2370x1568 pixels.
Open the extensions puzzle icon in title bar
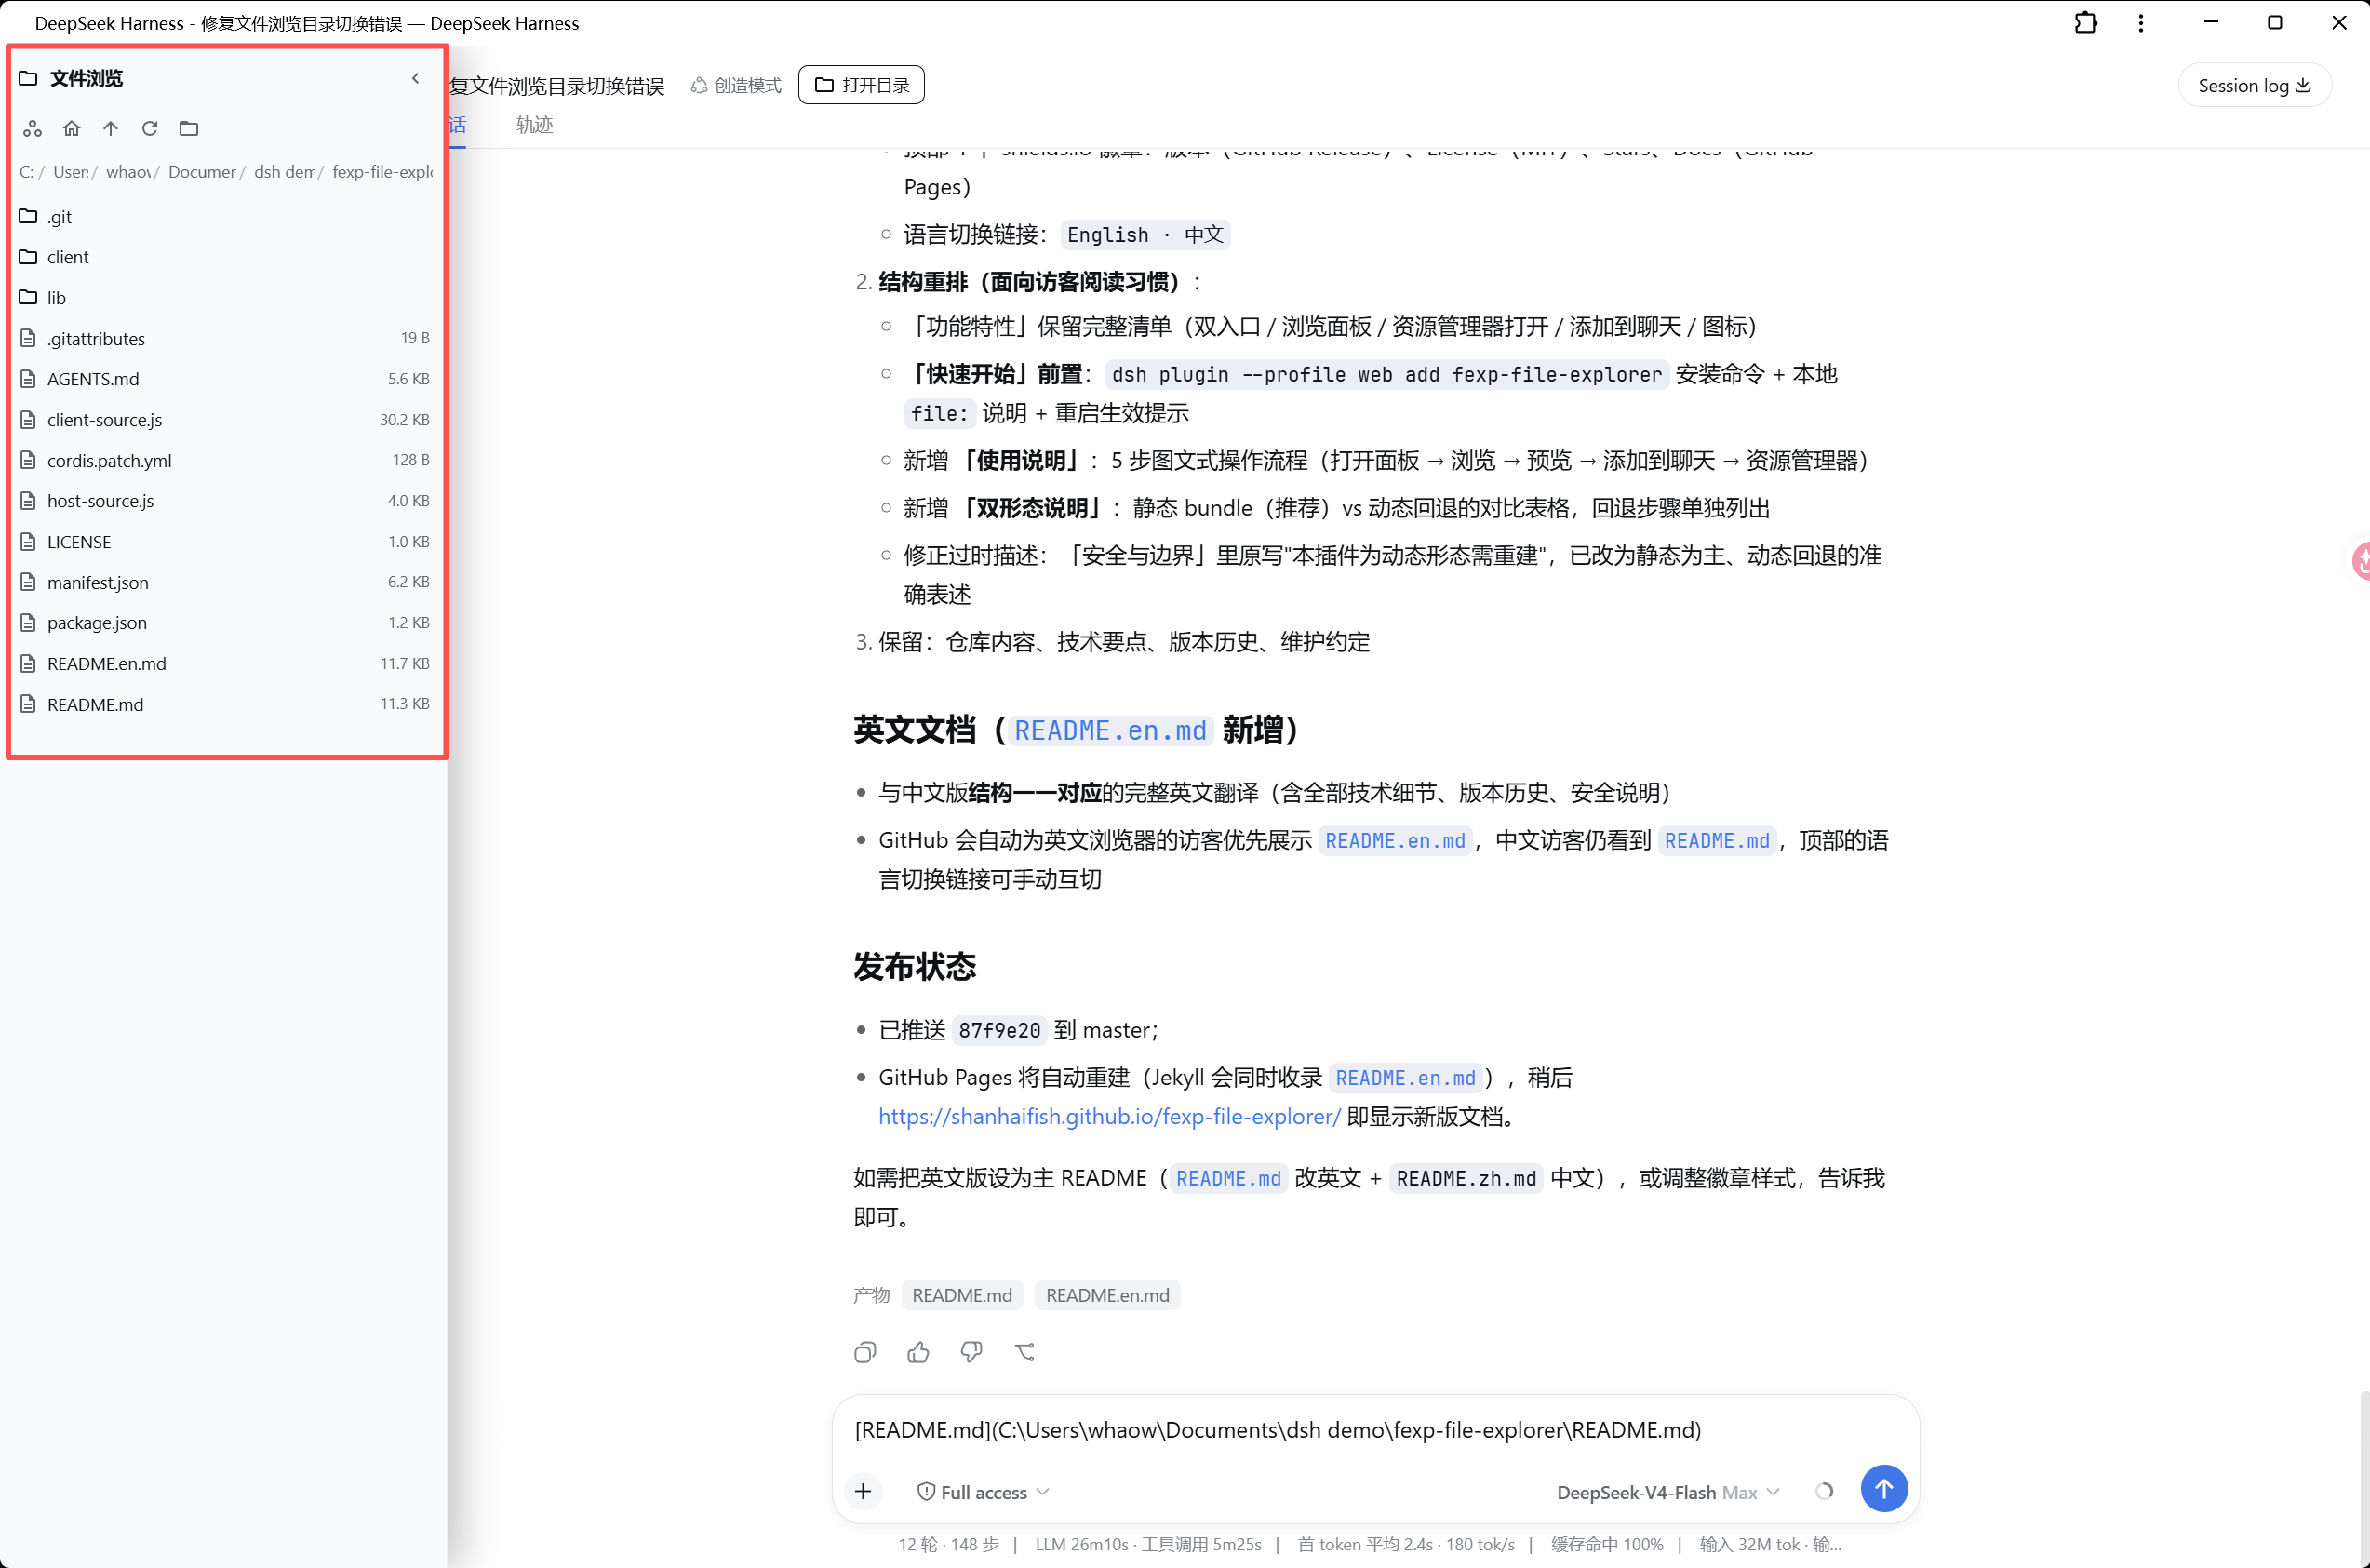tap(2085, 23)
